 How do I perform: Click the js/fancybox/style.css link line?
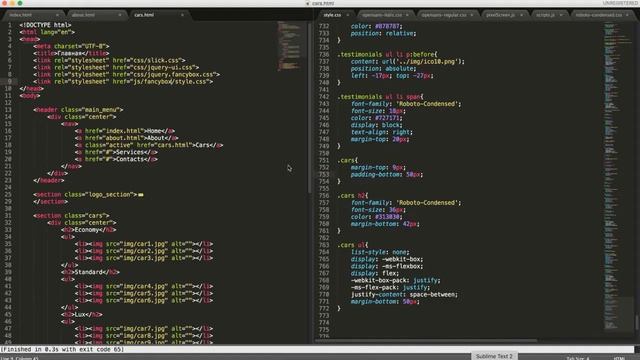[123, 82]
